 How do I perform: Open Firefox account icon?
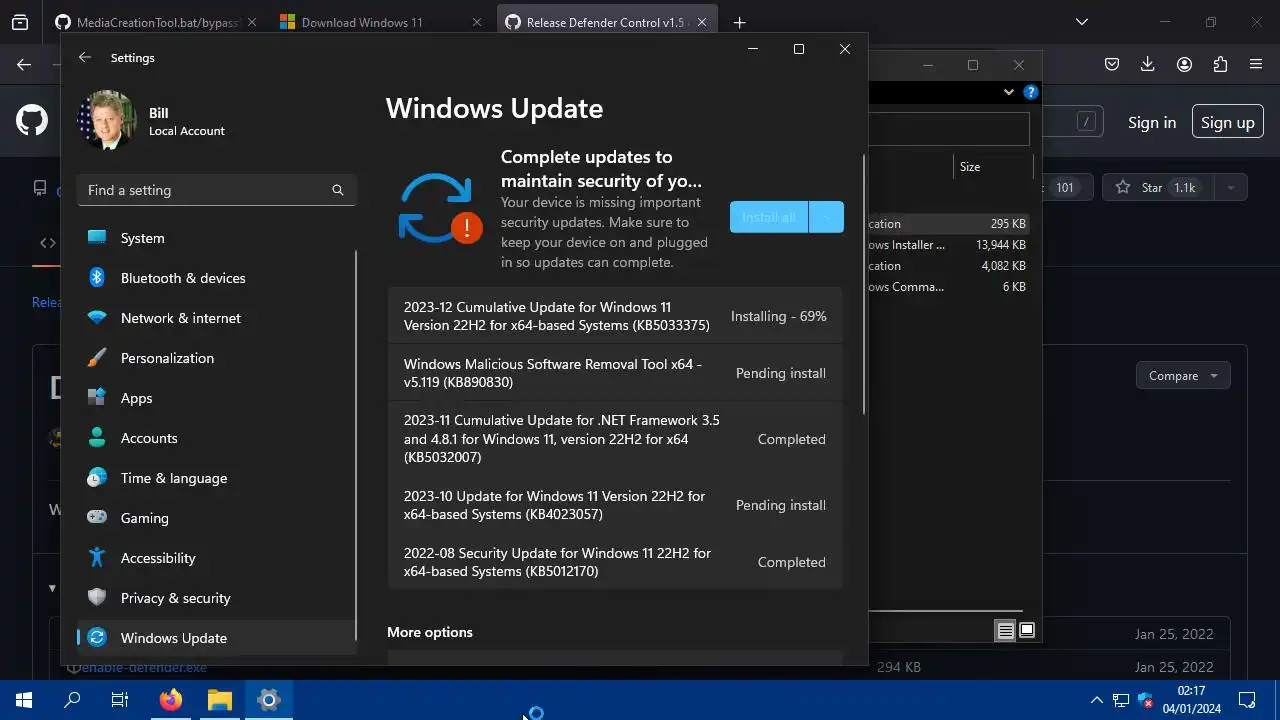coord(1184,64)
